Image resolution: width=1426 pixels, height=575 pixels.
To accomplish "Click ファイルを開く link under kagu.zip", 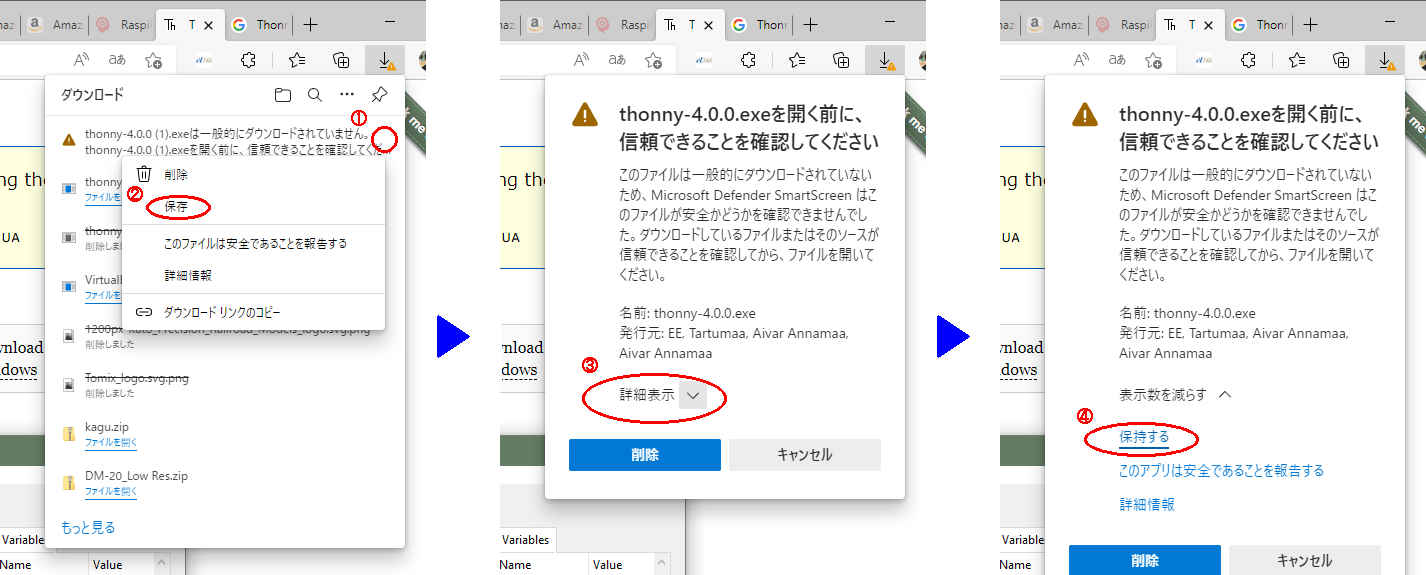I will 111,441.
